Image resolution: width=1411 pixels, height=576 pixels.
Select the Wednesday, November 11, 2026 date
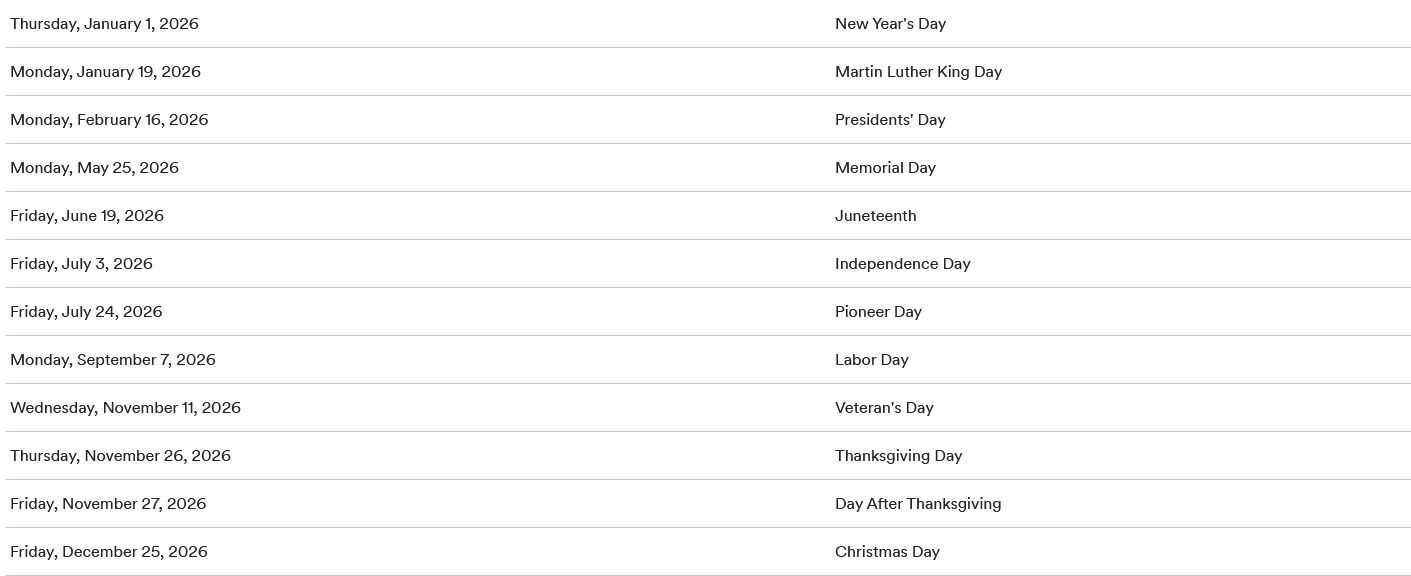click(125, 408)
